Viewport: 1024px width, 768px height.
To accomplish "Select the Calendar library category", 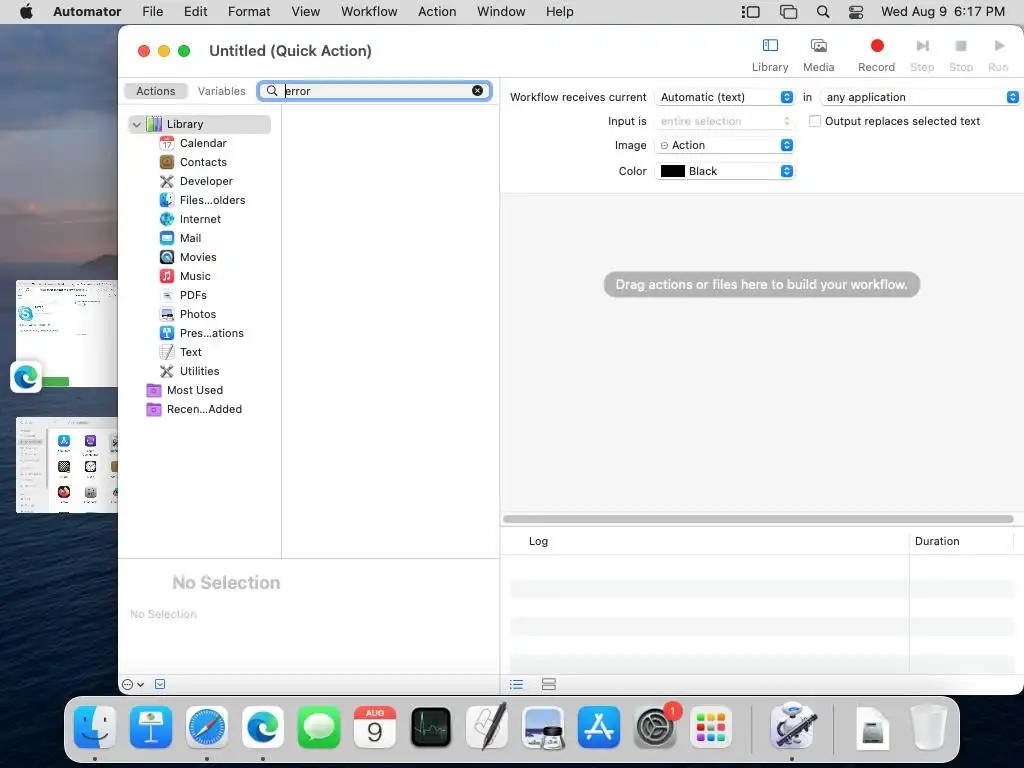I will (203, 143).
